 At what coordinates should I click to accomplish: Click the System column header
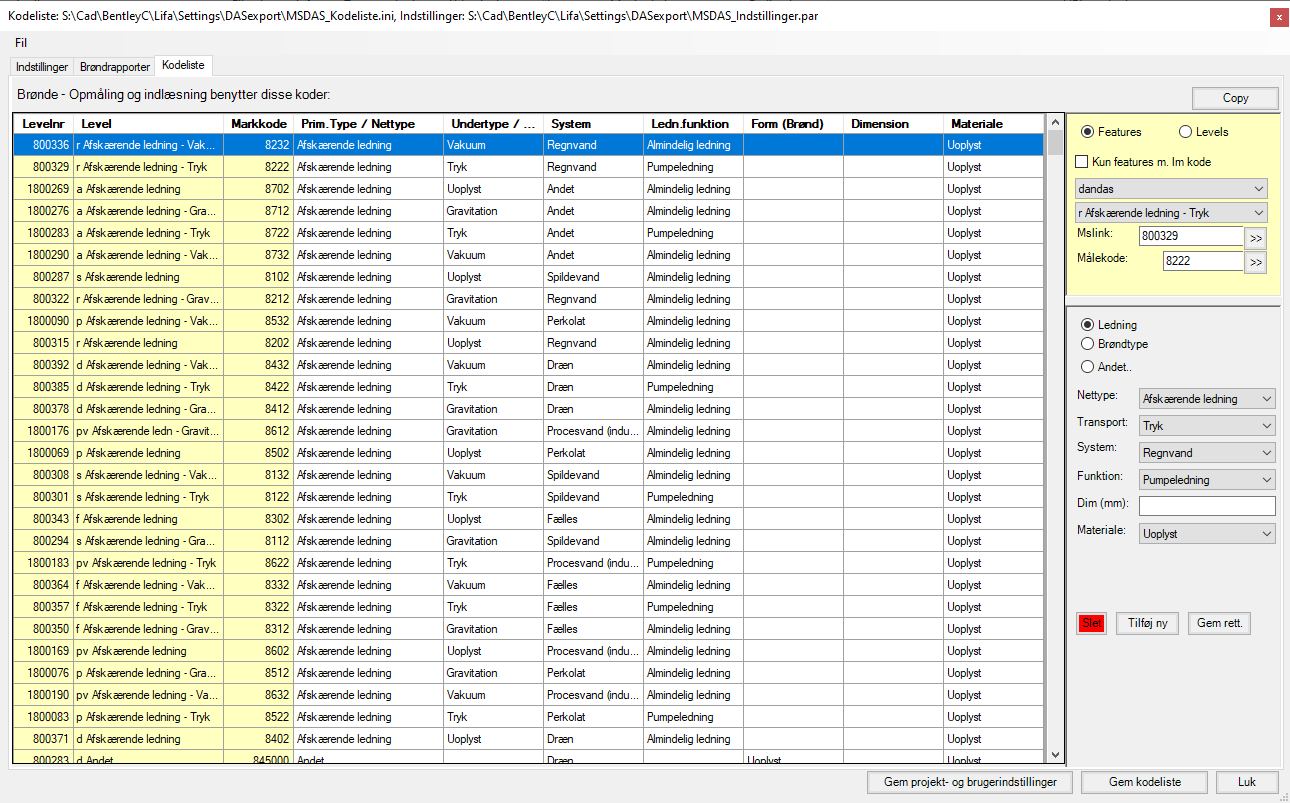coord(593,124)
